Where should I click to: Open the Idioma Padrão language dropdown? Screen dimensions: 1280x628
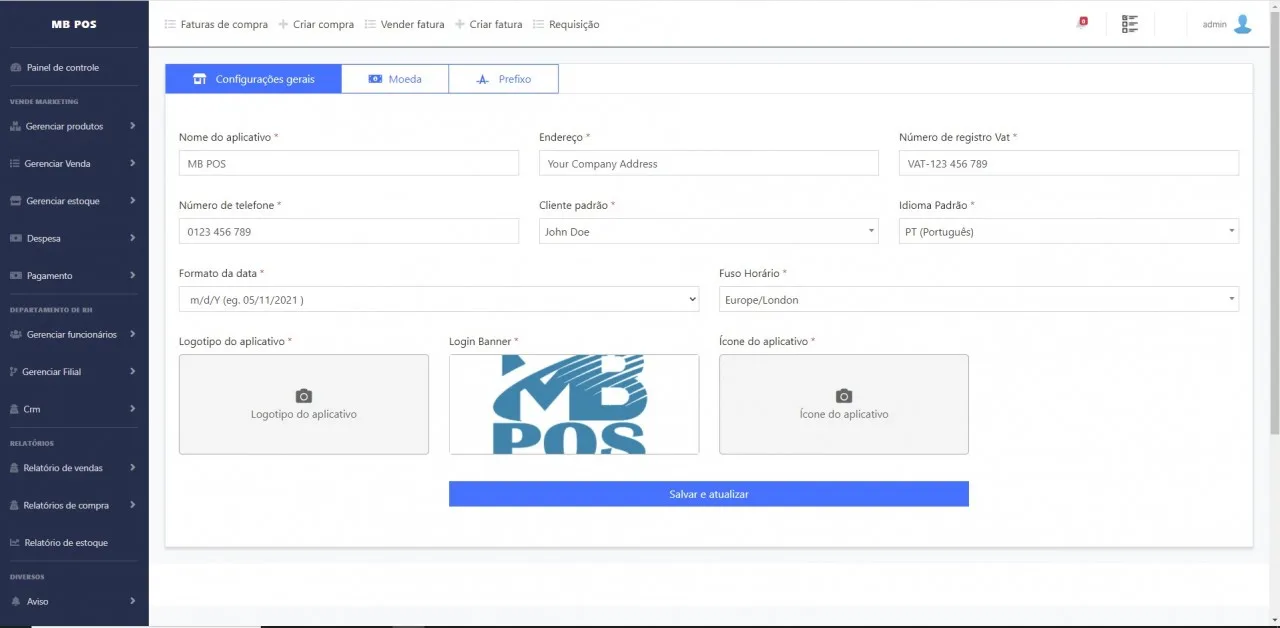pos(1069,232)
